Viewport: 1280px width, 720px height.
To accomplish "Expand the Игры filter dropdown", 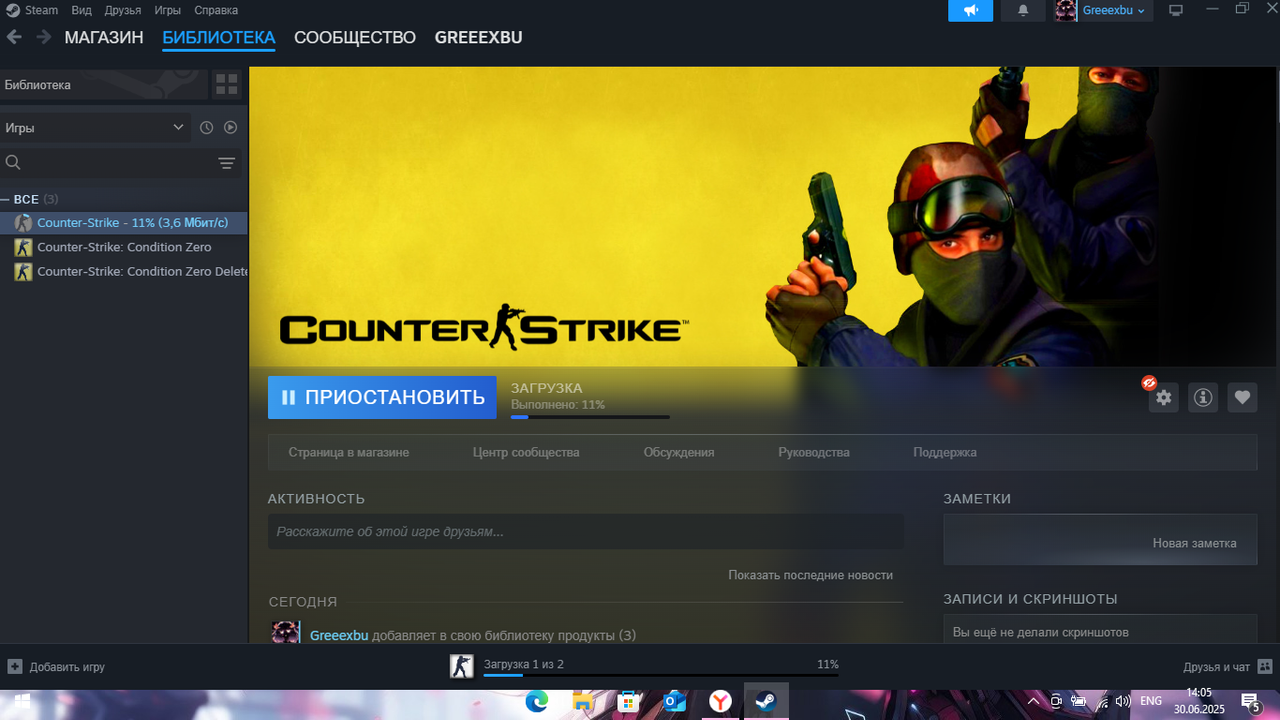I will [x=95, y=128].
